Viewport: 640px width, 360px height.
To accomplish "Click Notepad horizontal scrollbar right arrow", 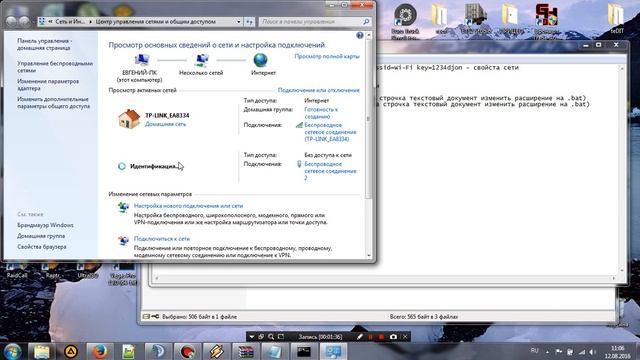I will point(613,278).
